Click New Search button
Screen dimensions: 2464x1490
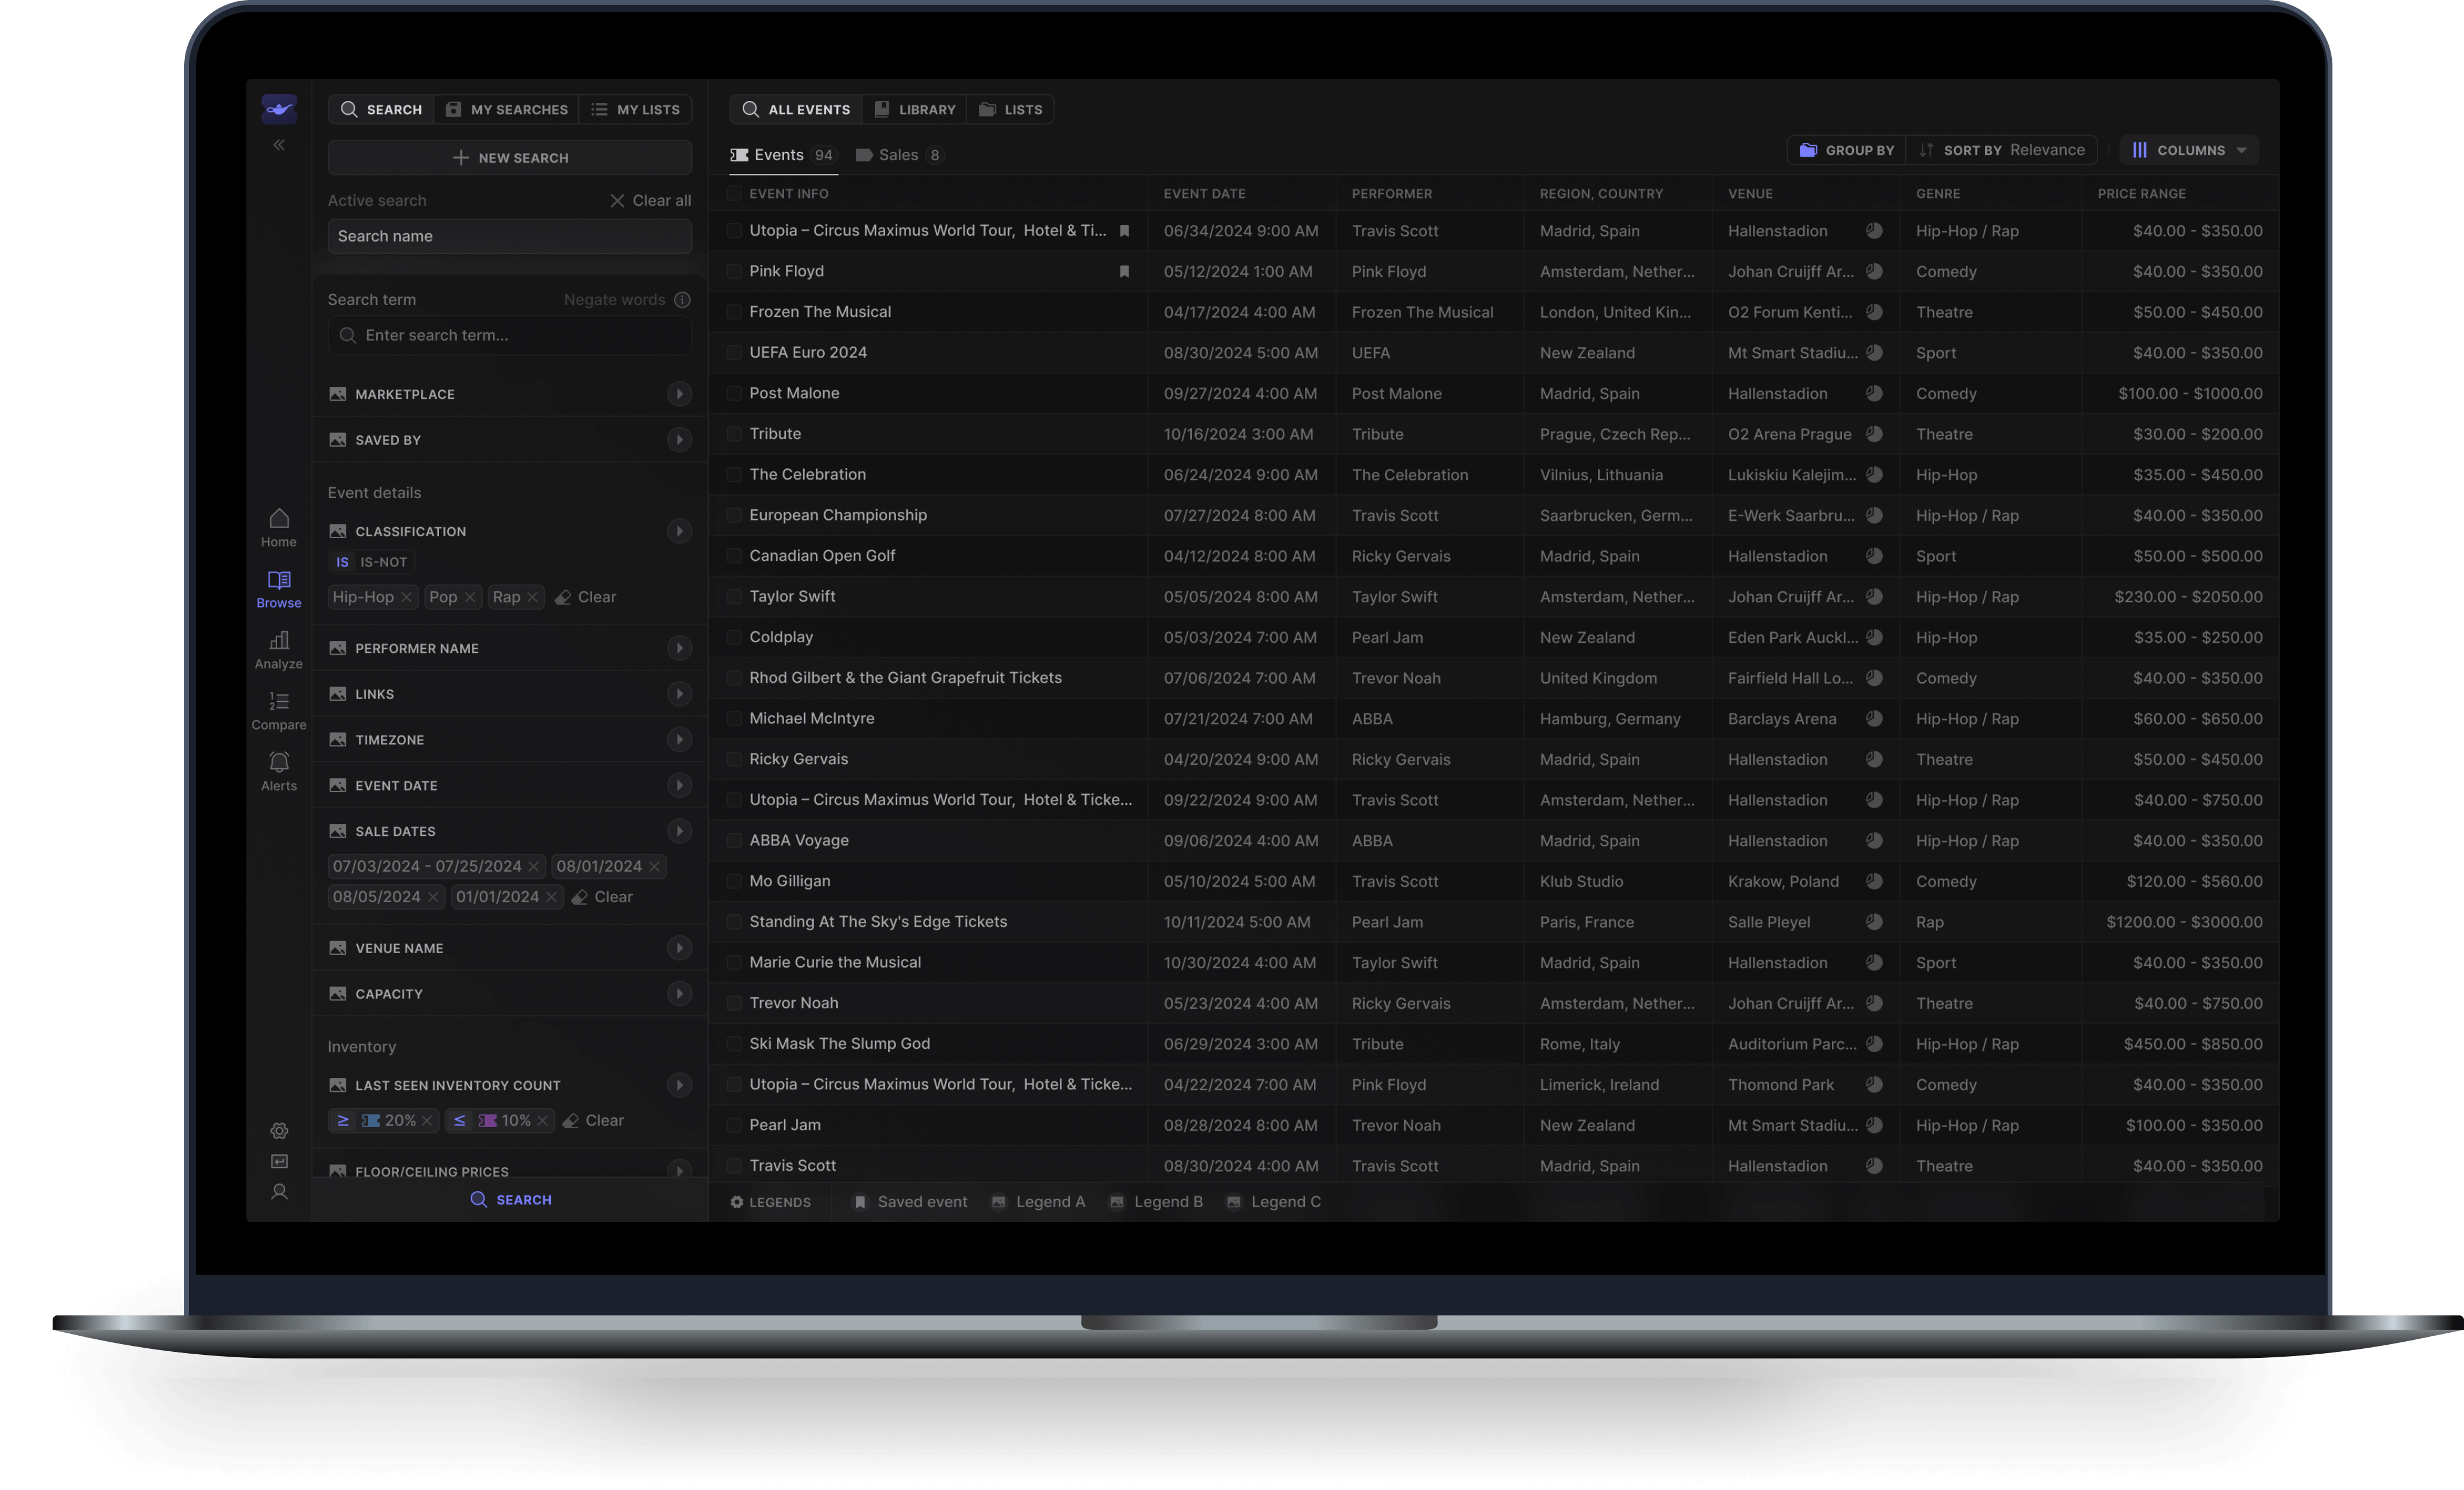click(510, 158)
